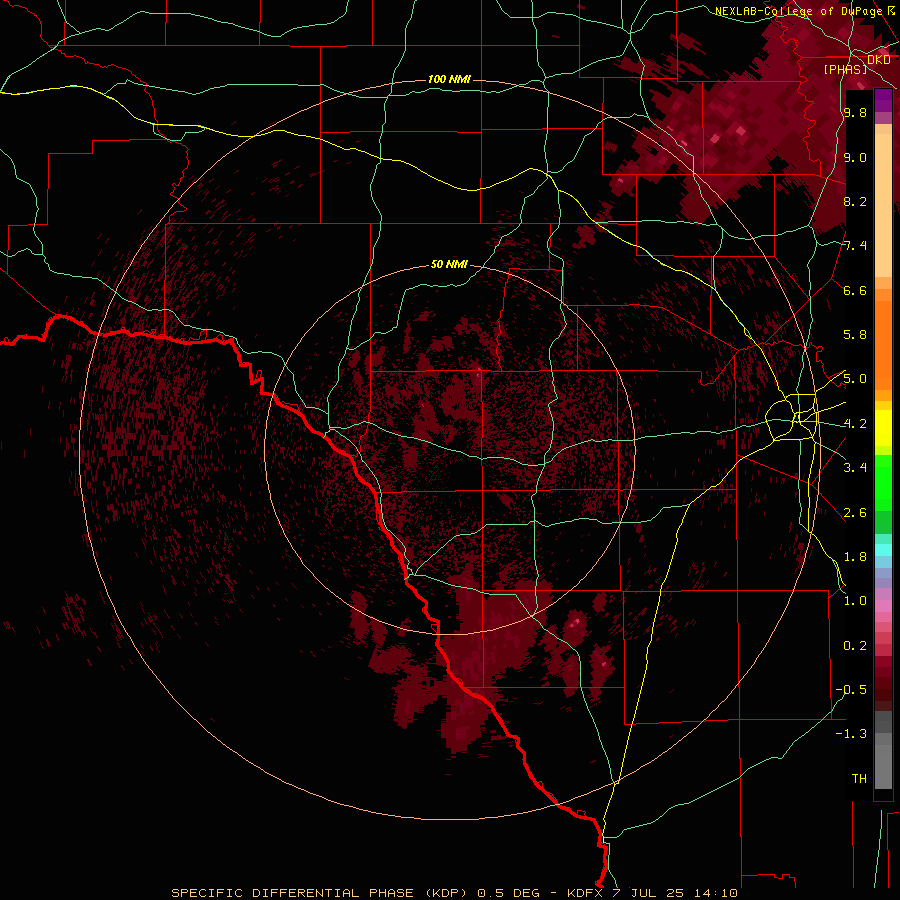Click the 0.5 DEG elevation text in footer

click(509, 893)
